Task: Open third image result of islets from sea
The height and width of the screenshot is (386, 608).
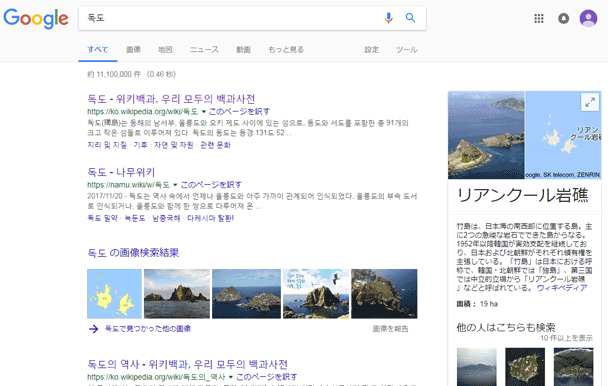Action: (247, 294)
